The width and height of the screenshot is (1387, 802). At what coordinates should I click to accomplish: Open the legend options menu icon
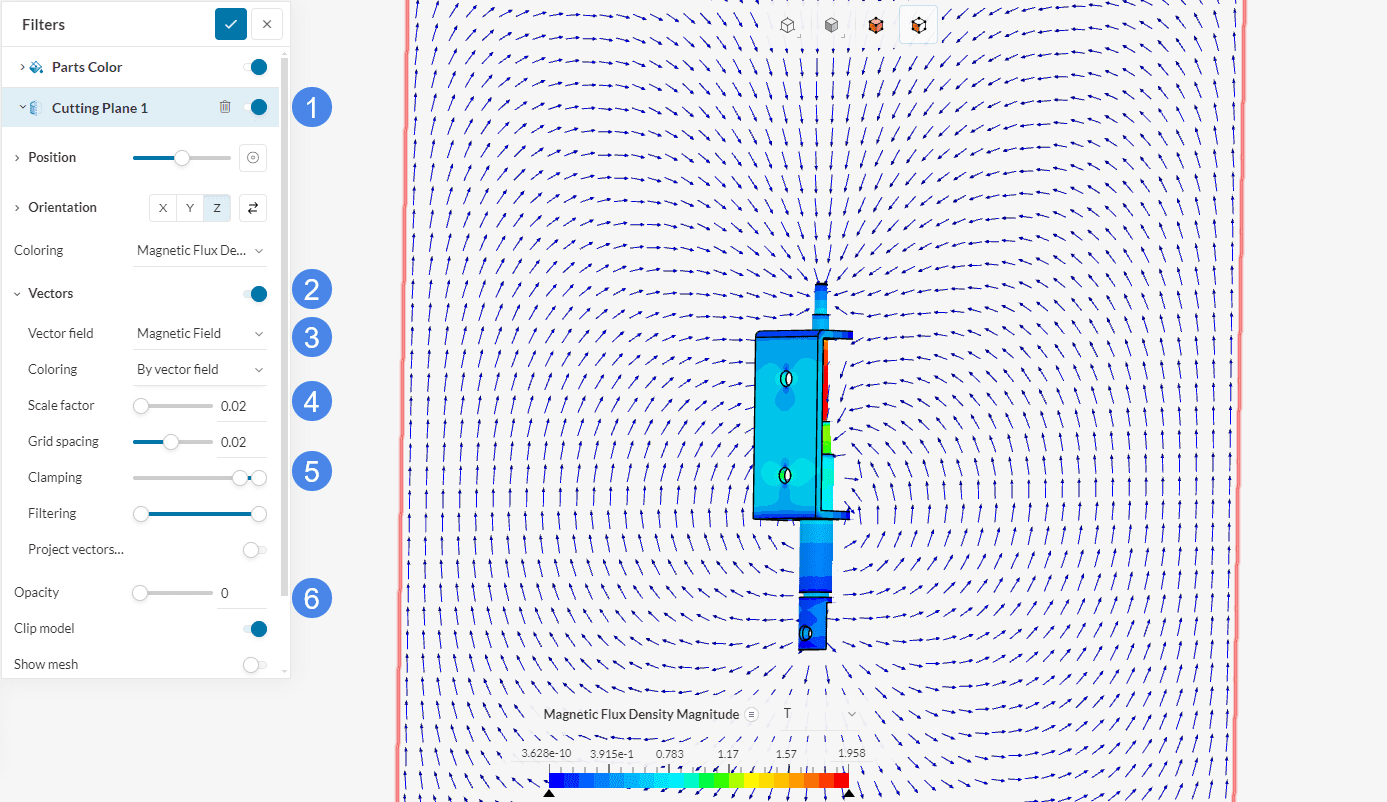tap(751, 714)
